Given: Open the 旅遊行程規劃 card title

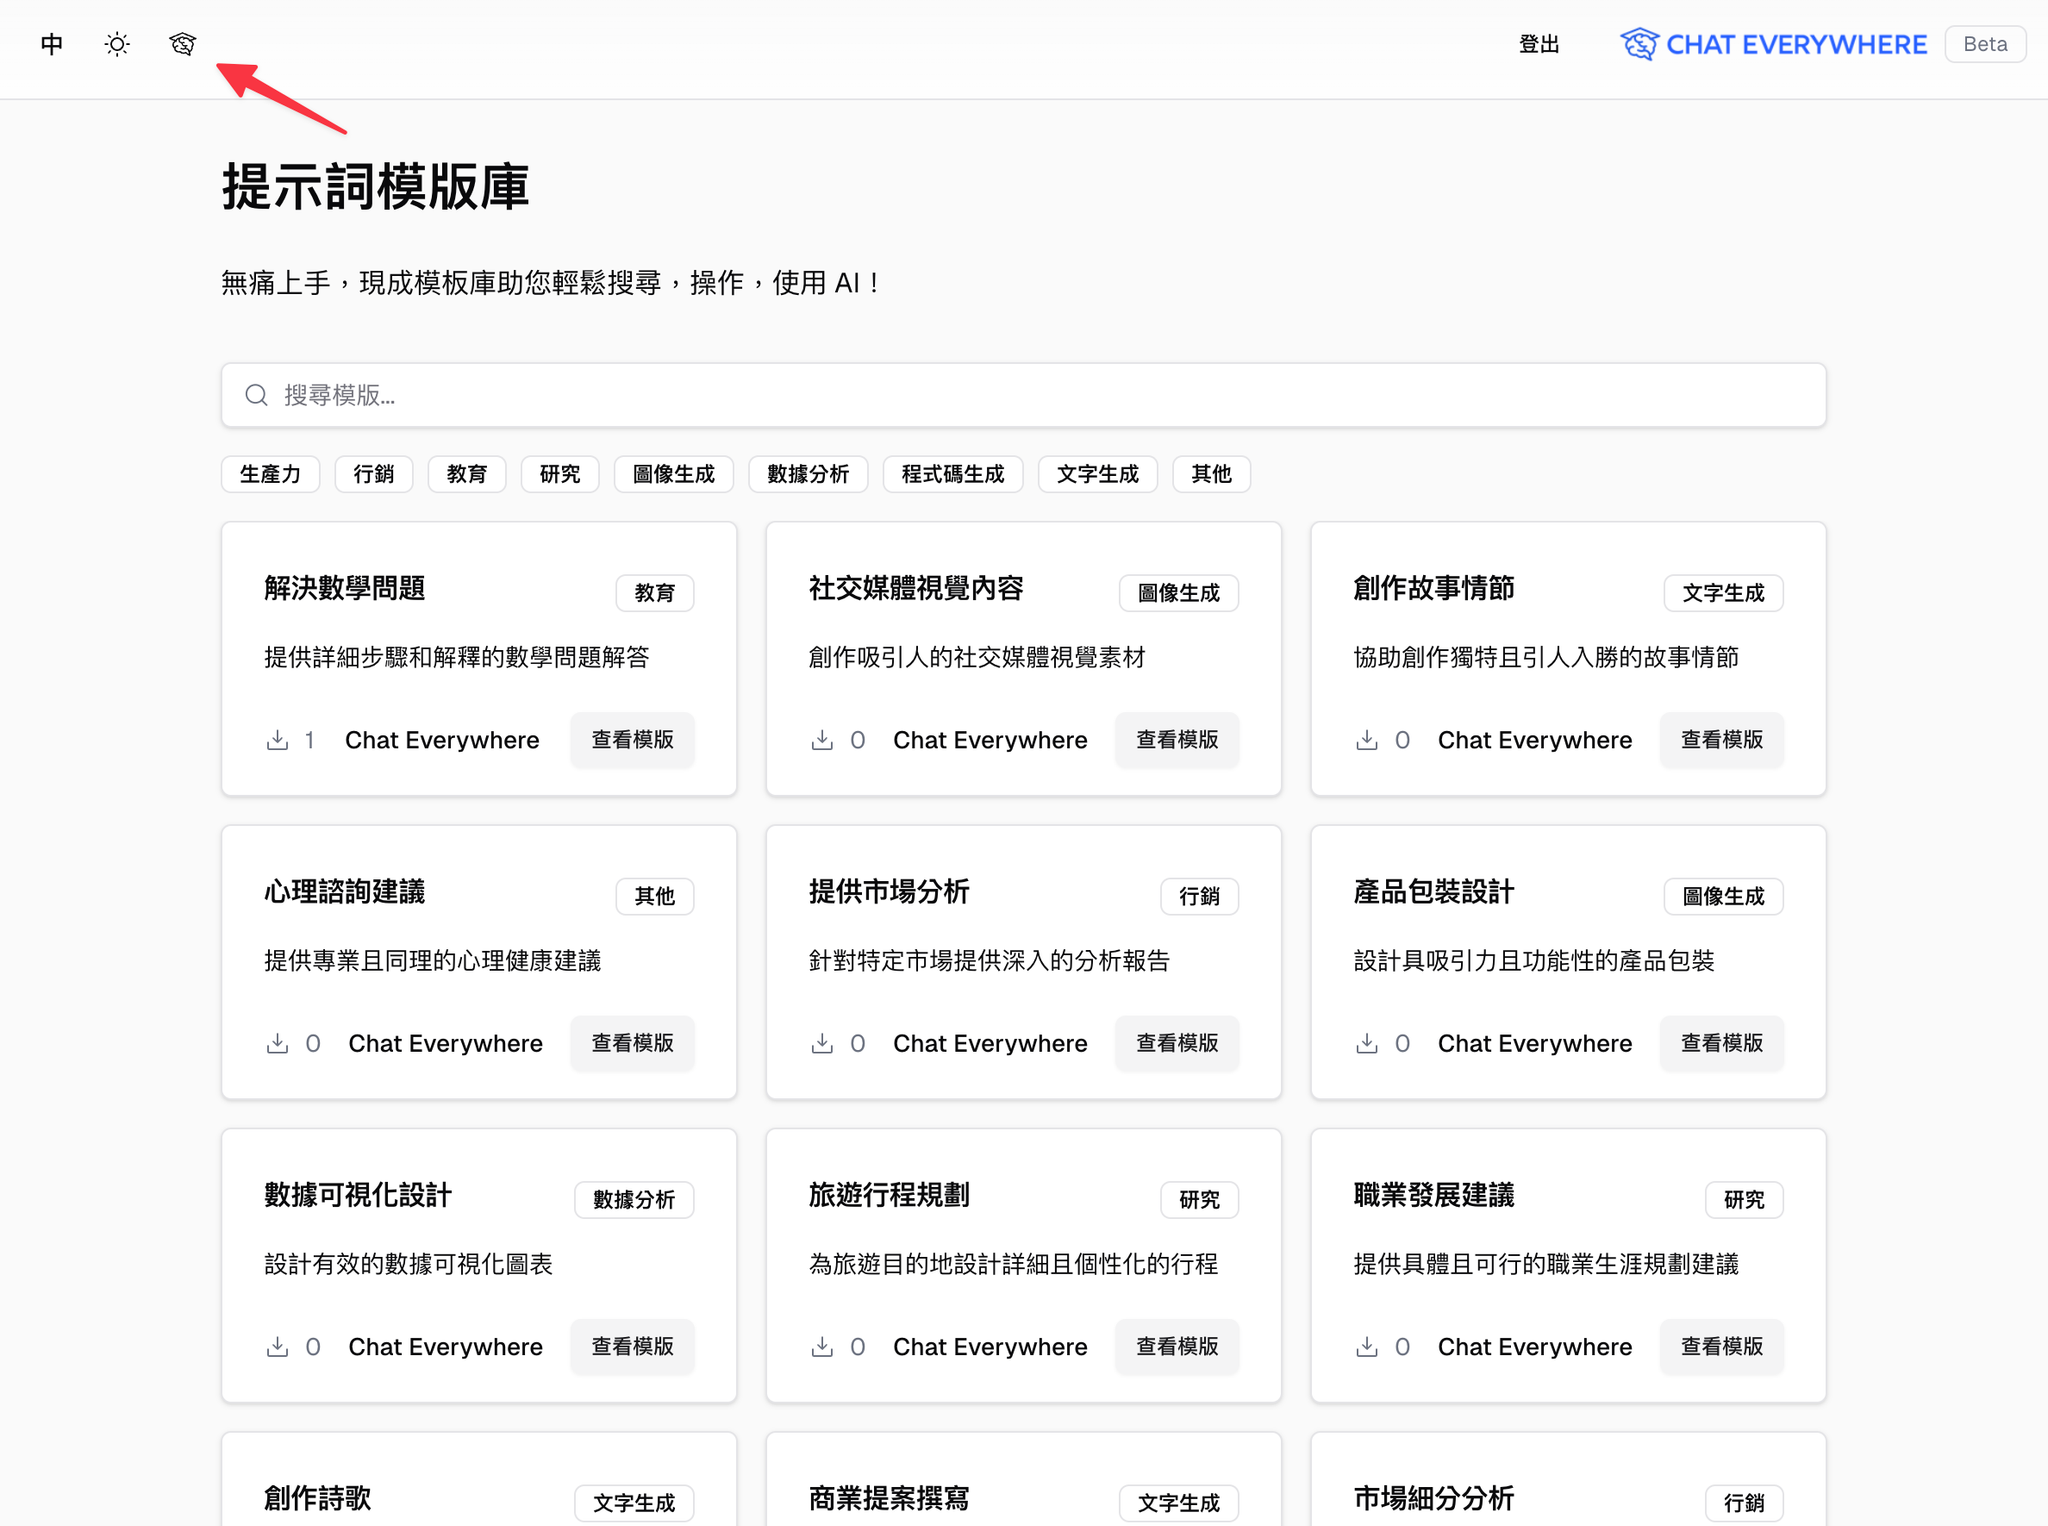Looking at the screenshot, I should 889,1195.
